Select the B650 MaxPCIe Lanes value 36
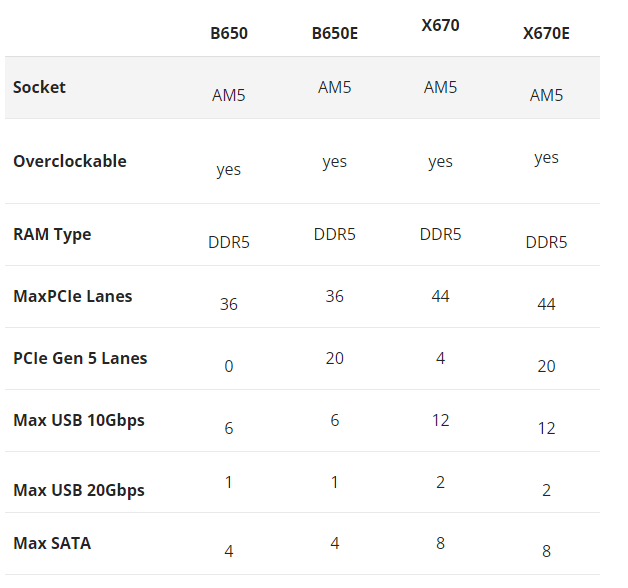 (x=228, y=304)
